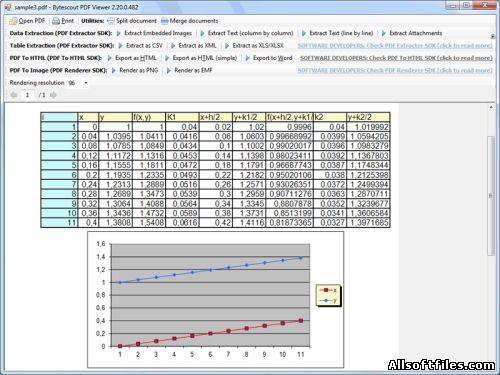Viewport: 500px width, 375px height.
Task: Click row index cell '11'
Action: (59, 222)
